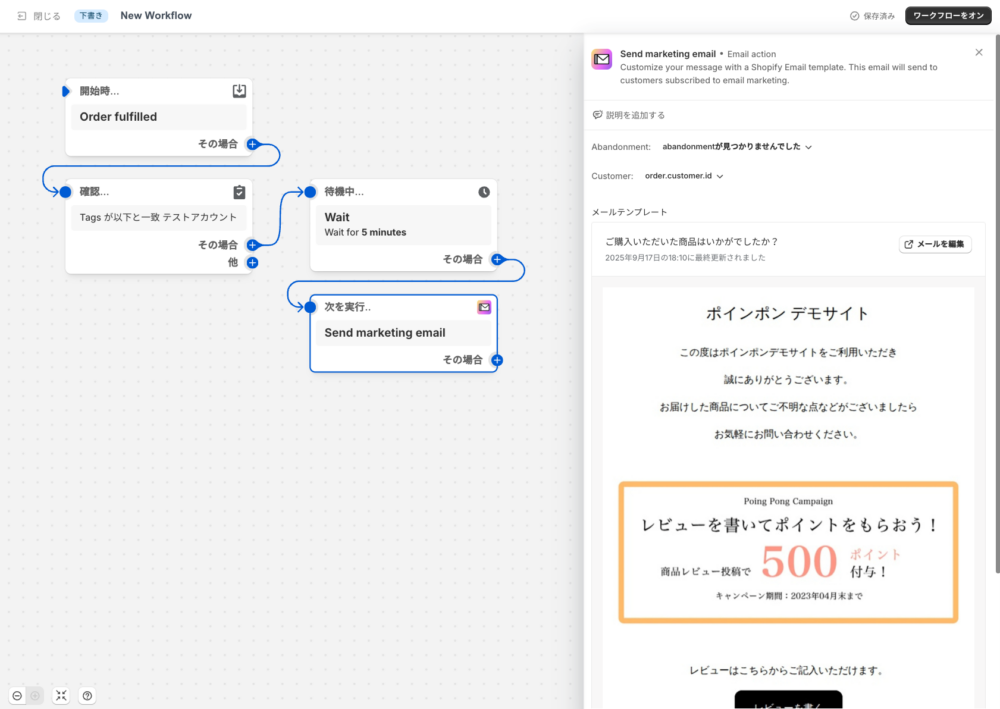Open the help question mark icon
The image size is (1000, 709).
[87, 696]
